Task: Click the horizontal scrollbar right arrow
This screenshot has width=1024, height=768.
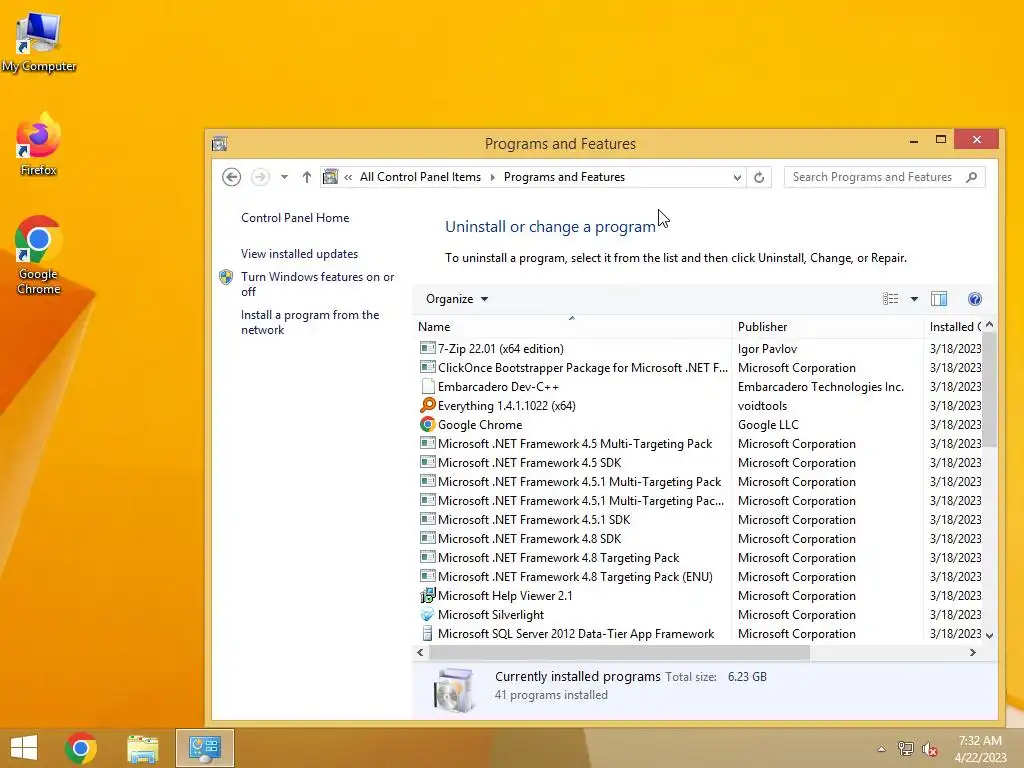Action: pyautogui.click(x=972, y=652)
